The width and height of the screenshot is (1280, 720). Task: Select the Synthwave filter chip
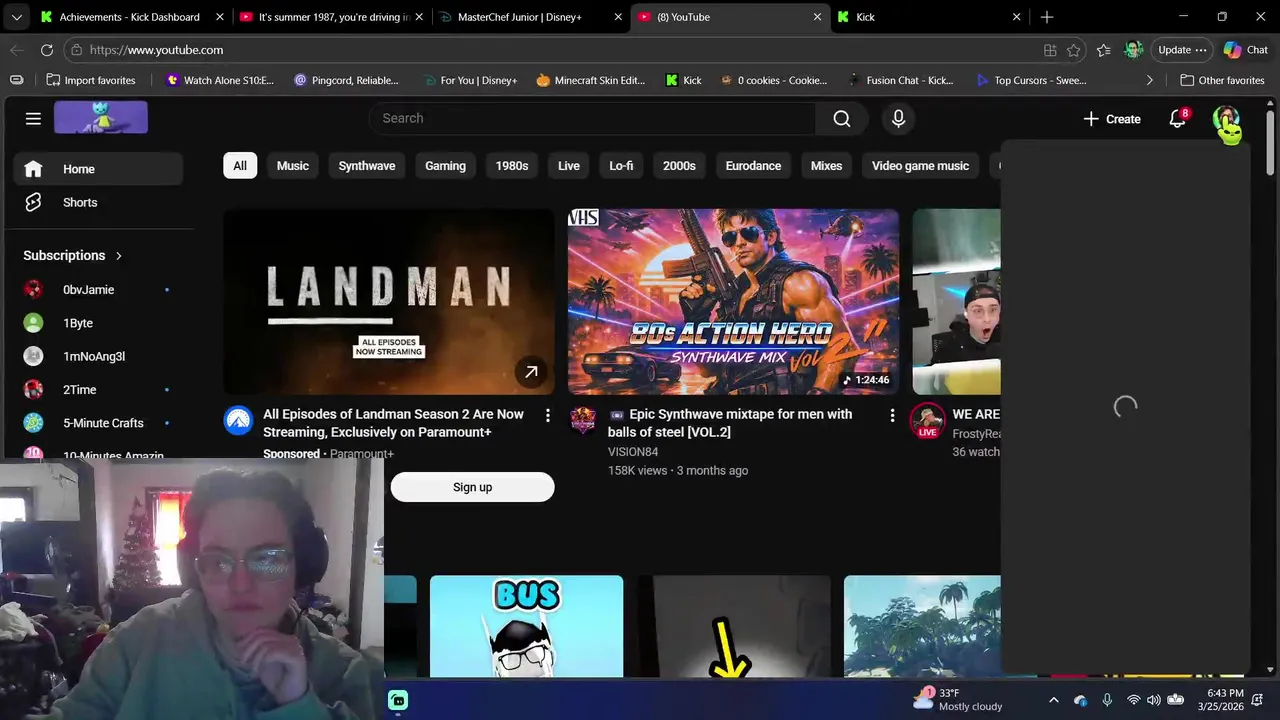pyautogui.click(x=367, y=166)
